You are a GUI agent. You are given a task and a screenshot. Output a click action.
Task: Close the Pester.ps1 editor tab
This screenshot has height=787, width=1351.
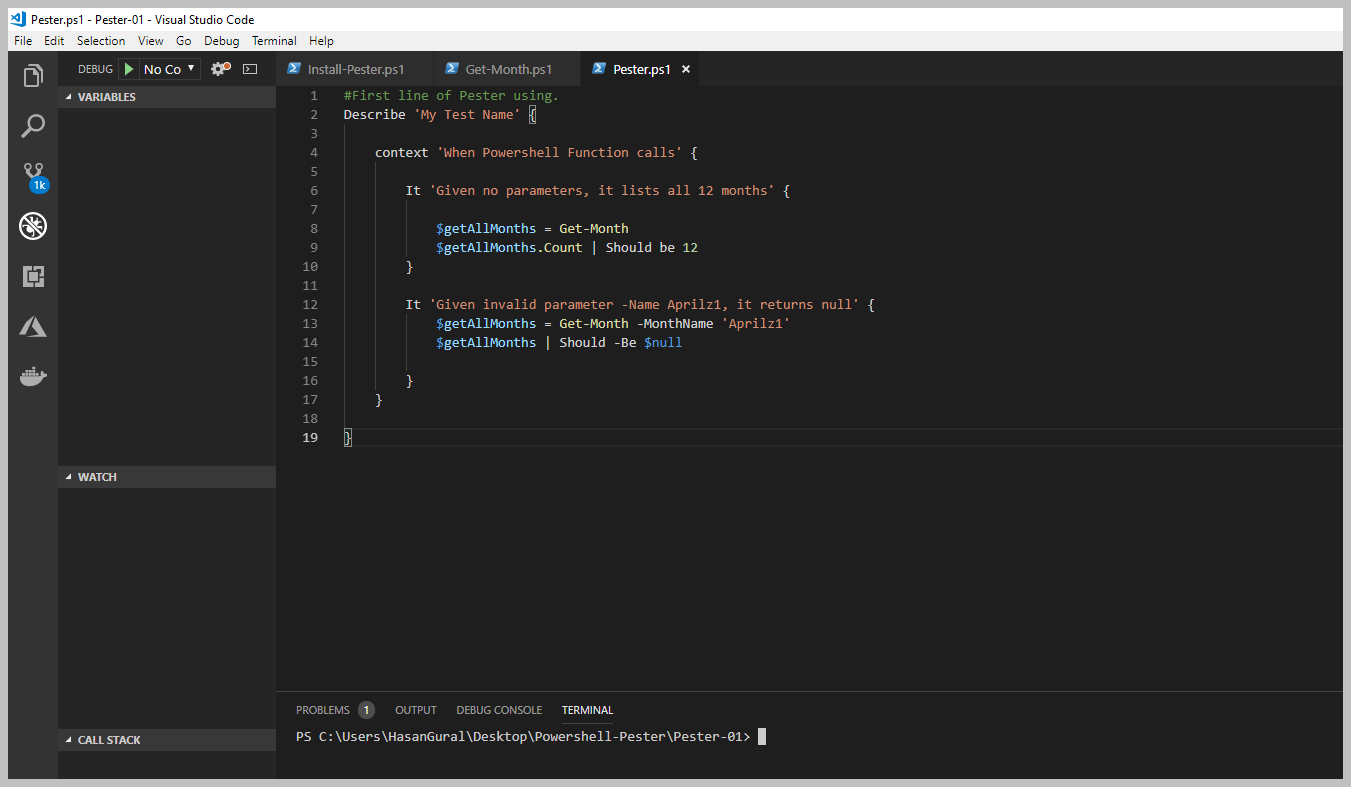[x=686, y=69]
